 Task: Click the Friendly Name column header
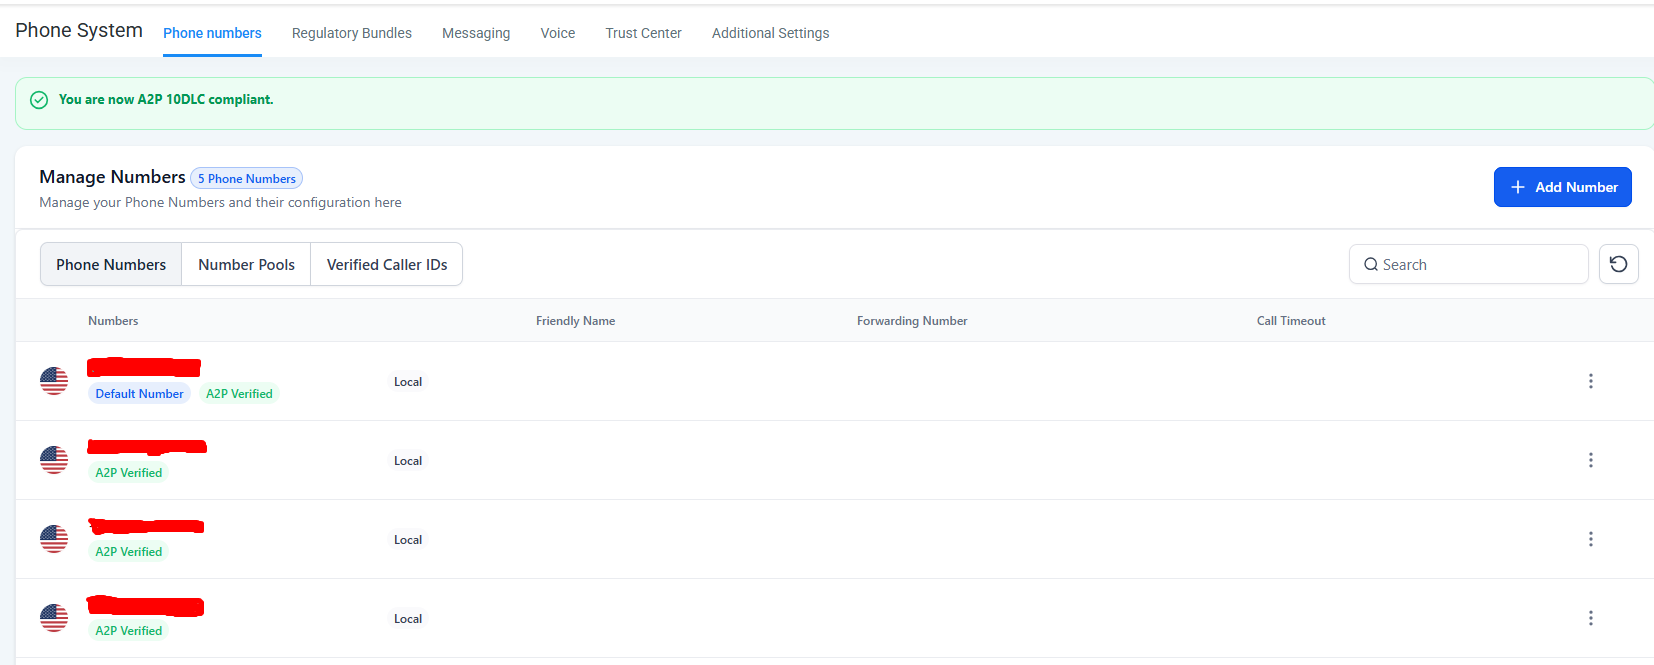[575, 321]
